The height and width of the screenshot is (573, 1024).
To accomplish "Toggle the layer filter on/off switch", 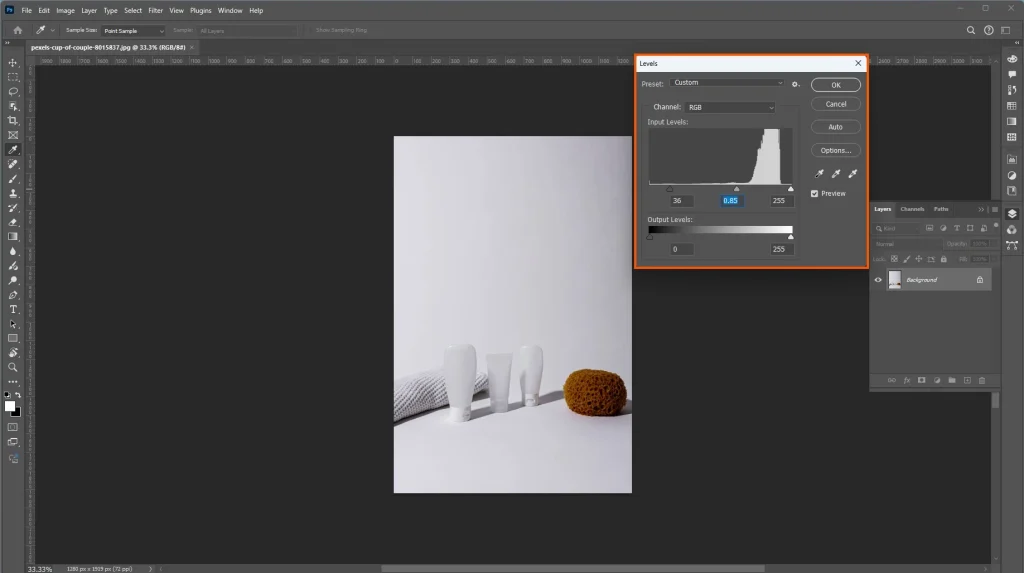I will pos(996,226).
